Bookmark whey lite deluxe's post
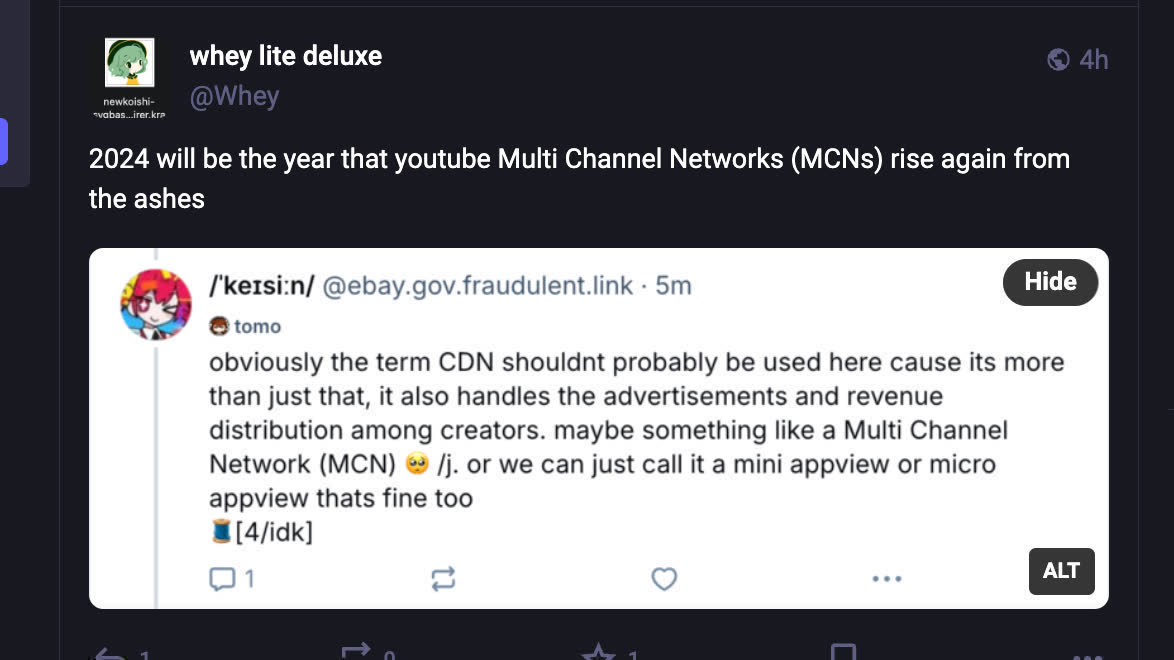This screenshot has width=1174, height=660. 843,654
